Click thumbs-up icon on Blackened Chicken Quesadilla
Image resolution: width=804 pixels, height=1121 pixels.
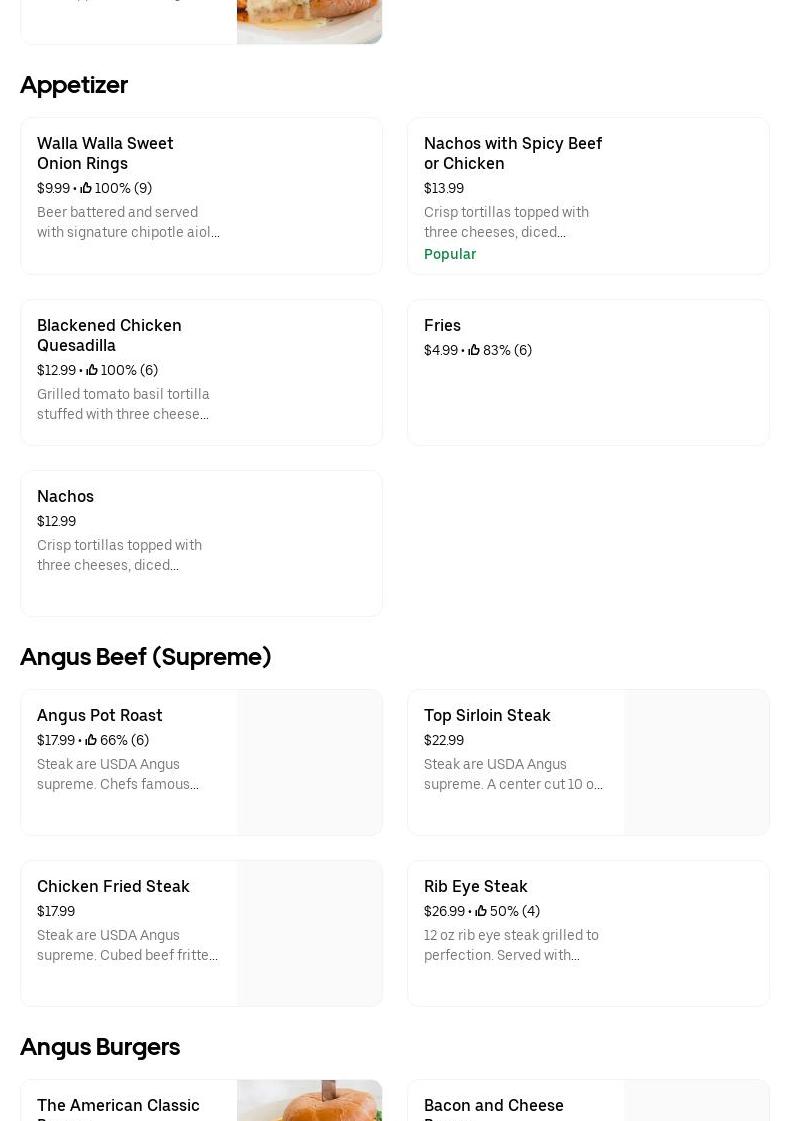pos(92,370)
